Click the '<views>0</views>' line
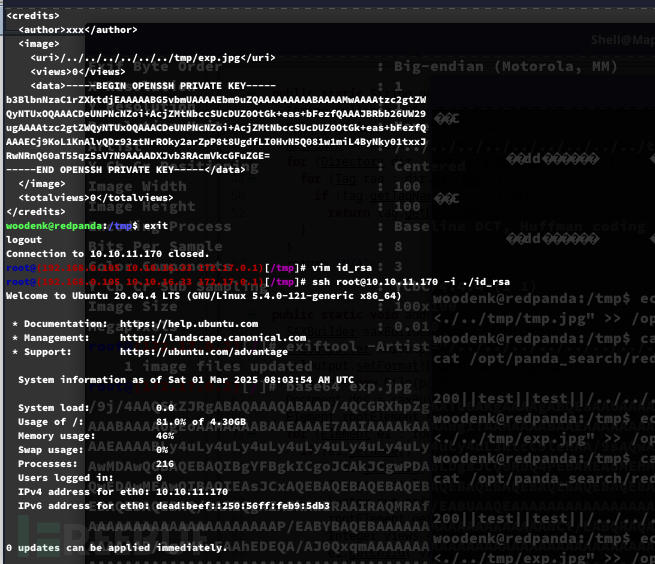This screenshot has height=564, width=655. 78,72
